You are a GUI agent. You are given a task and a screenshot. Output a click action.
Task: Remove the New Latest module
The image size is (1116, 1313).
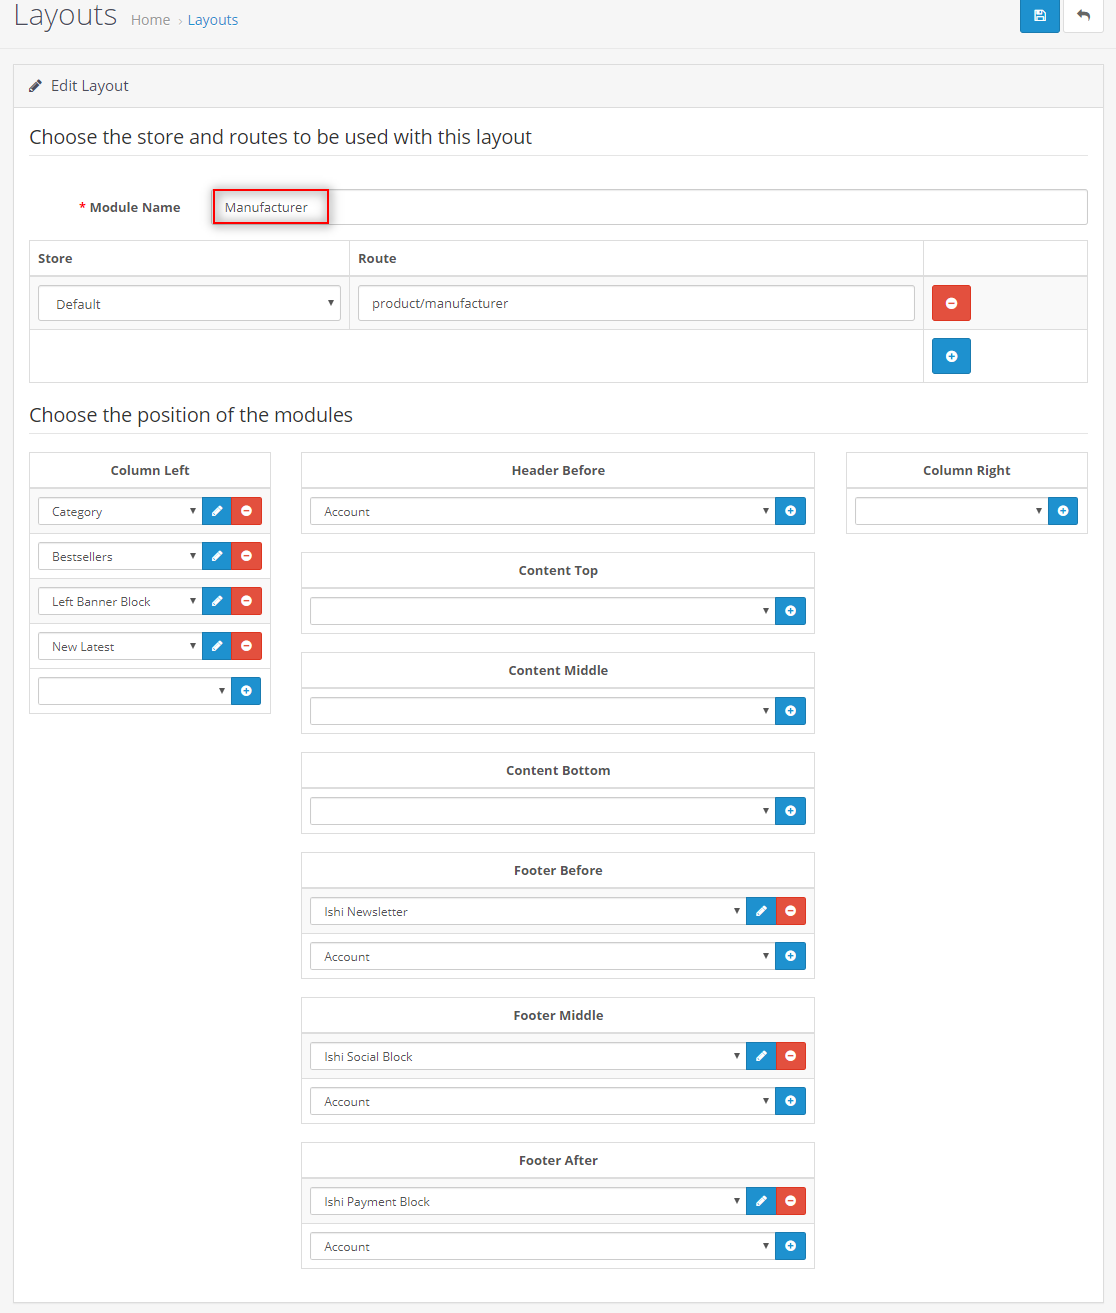[x=246, y=646]
